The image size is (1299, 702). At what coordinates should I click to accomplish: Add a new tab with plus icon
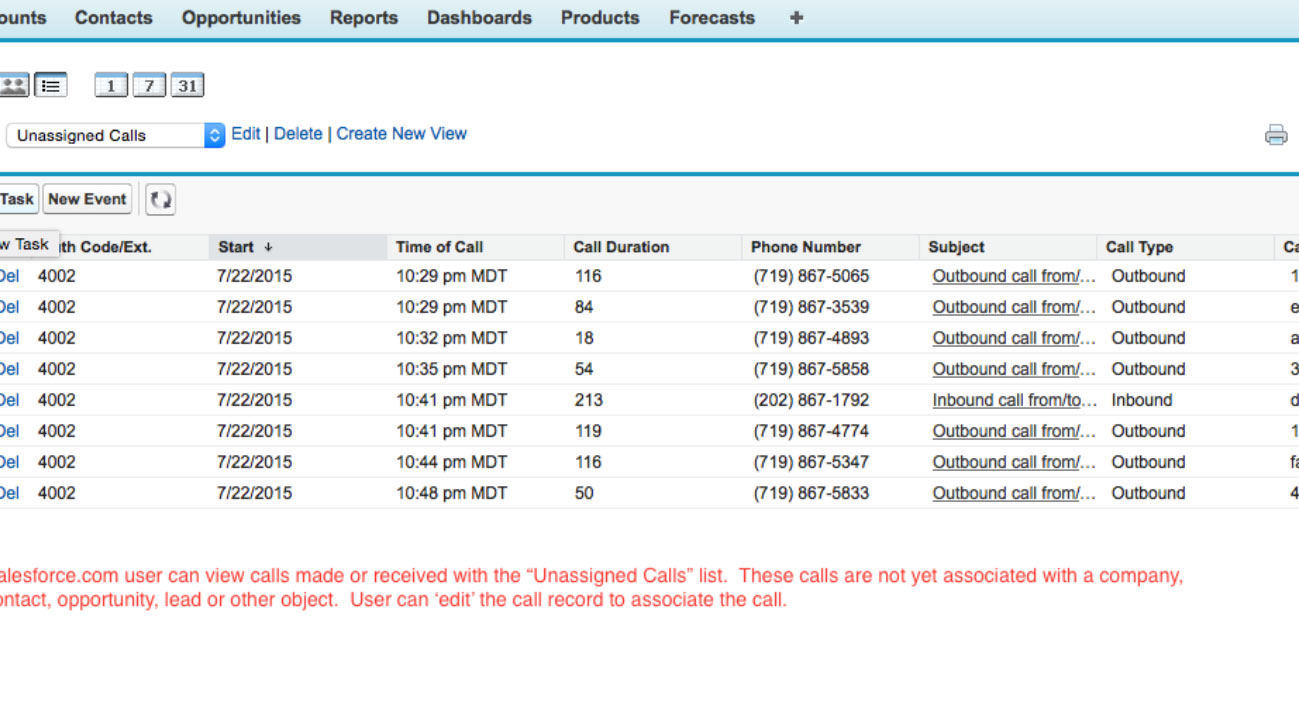796,18
